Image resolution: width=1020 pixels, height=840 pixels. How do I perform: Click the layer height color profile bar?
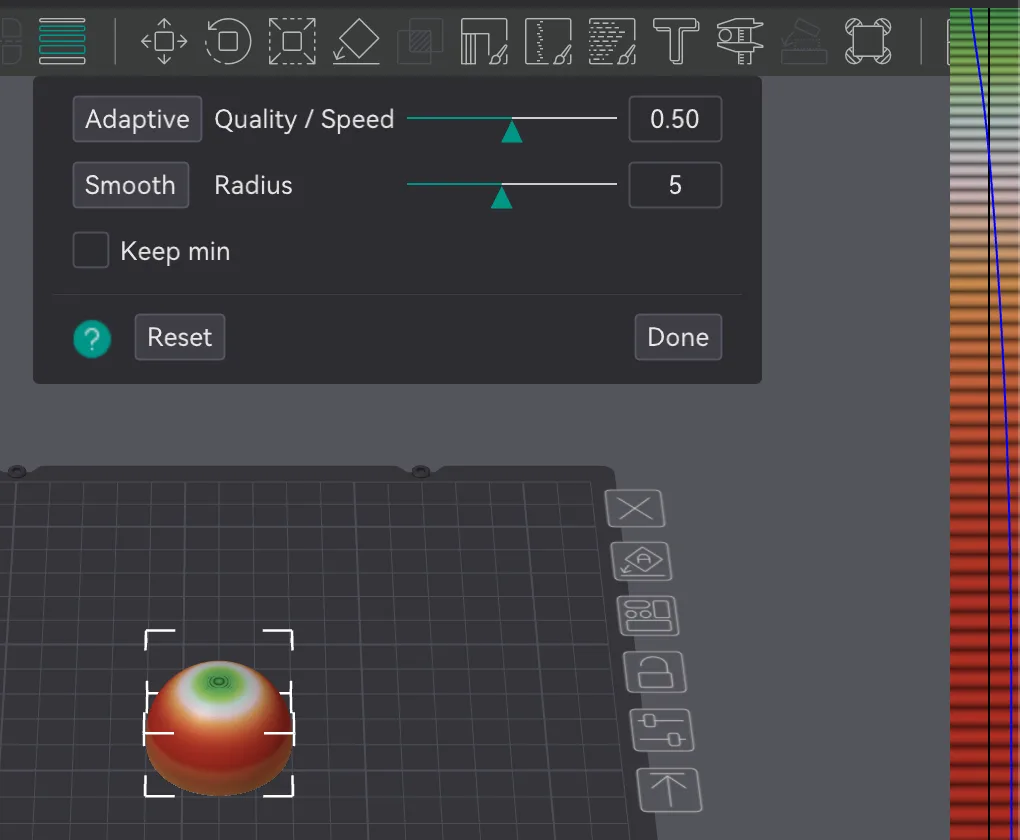coord(984,423)
